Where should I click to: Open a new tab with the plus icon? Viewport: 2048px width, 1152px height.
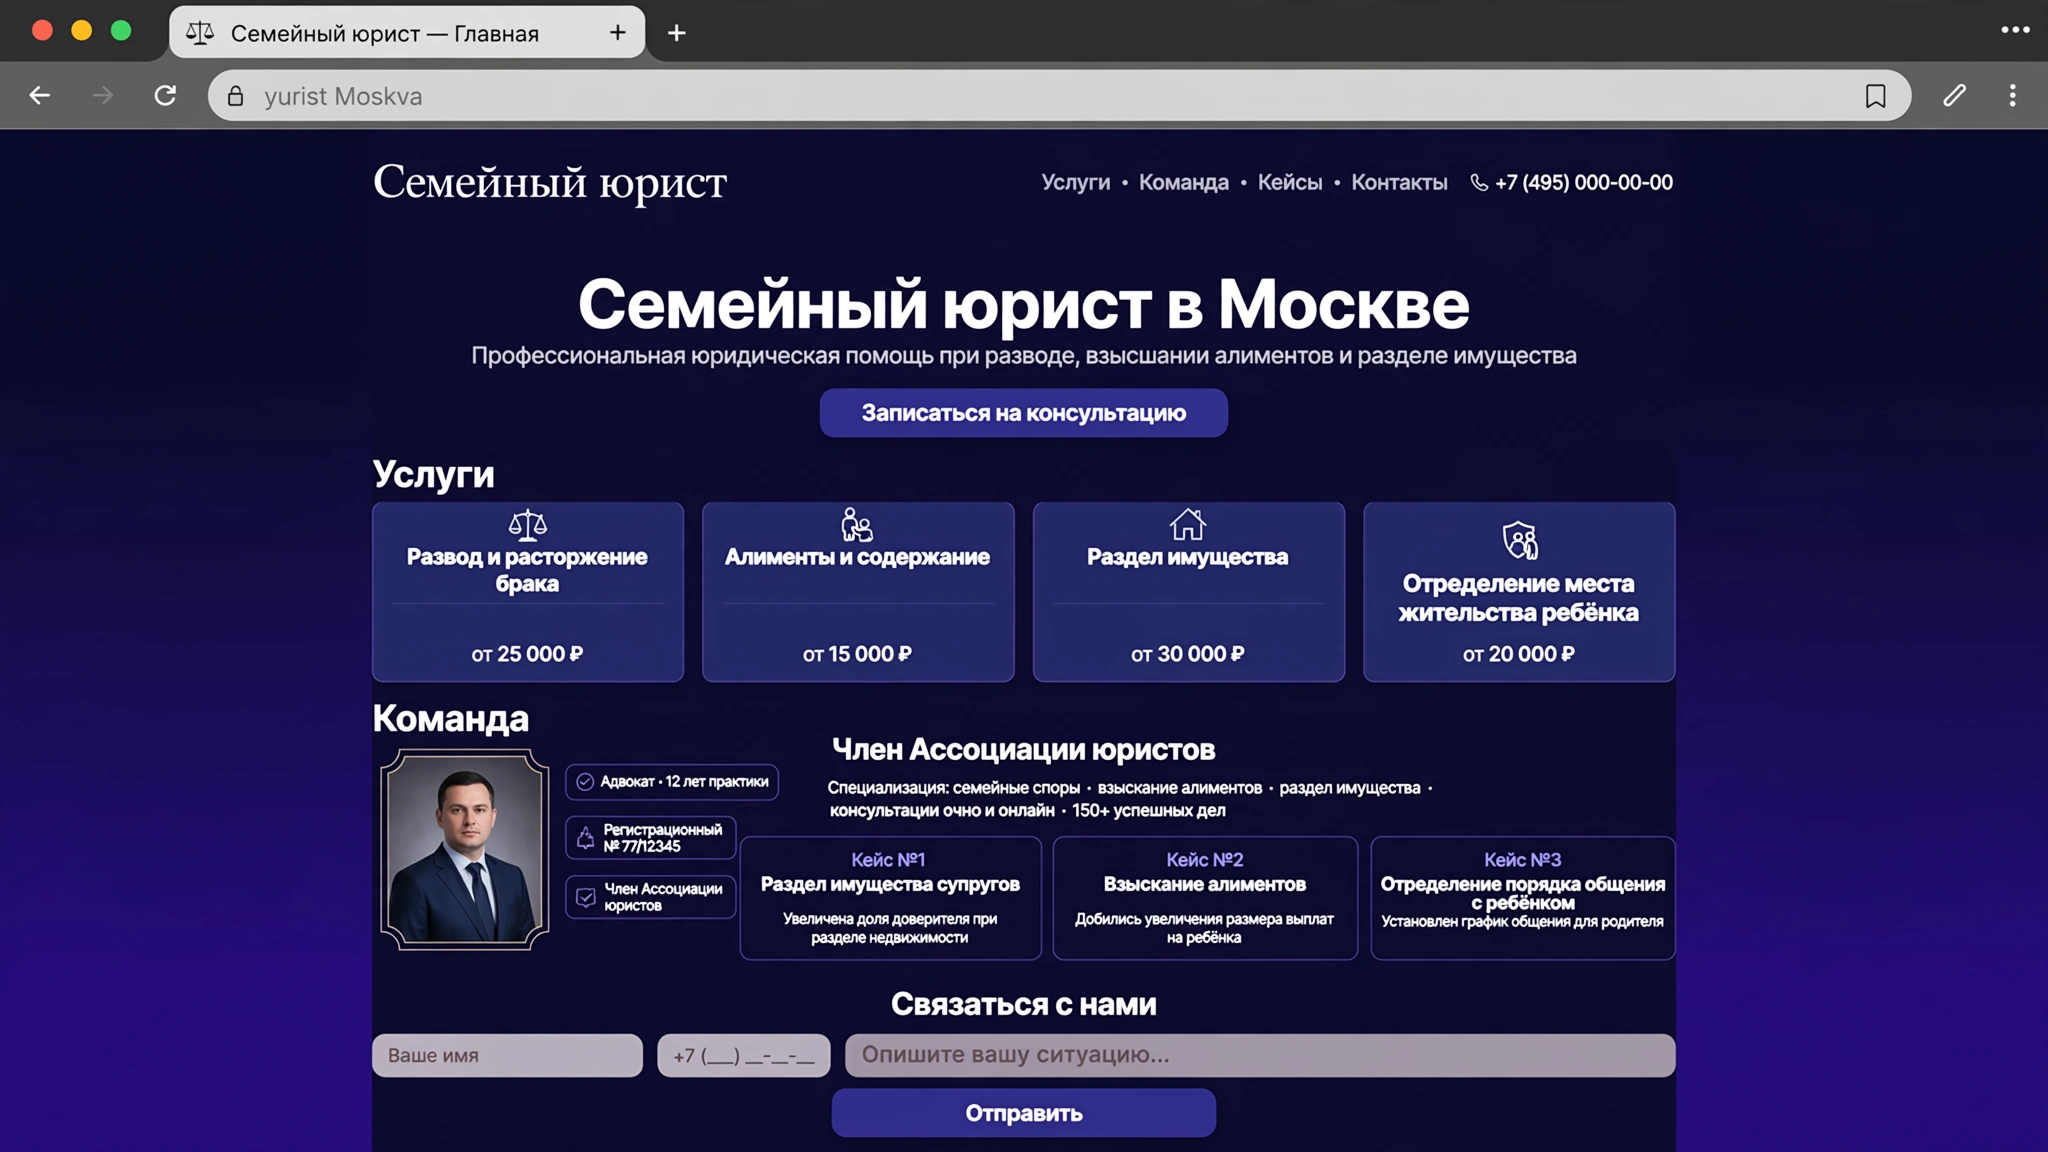(x=677, y=33)
